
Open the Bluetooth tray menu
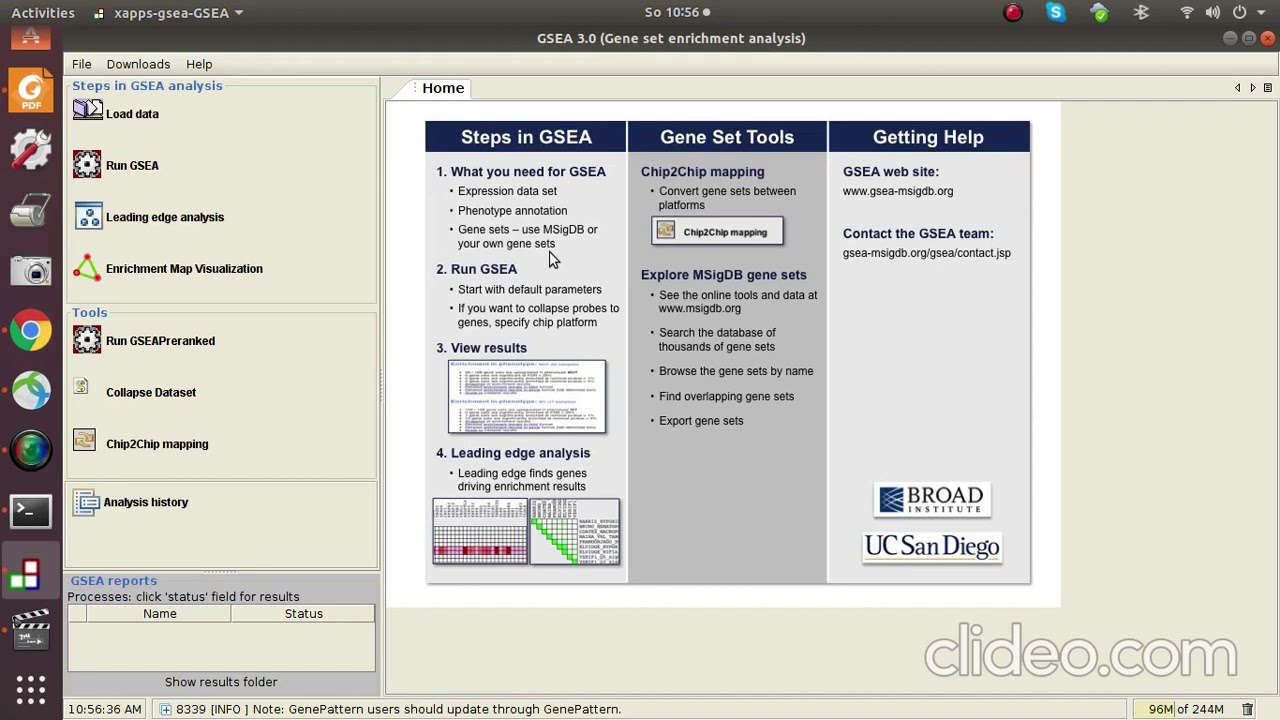tap(1141, 12)
